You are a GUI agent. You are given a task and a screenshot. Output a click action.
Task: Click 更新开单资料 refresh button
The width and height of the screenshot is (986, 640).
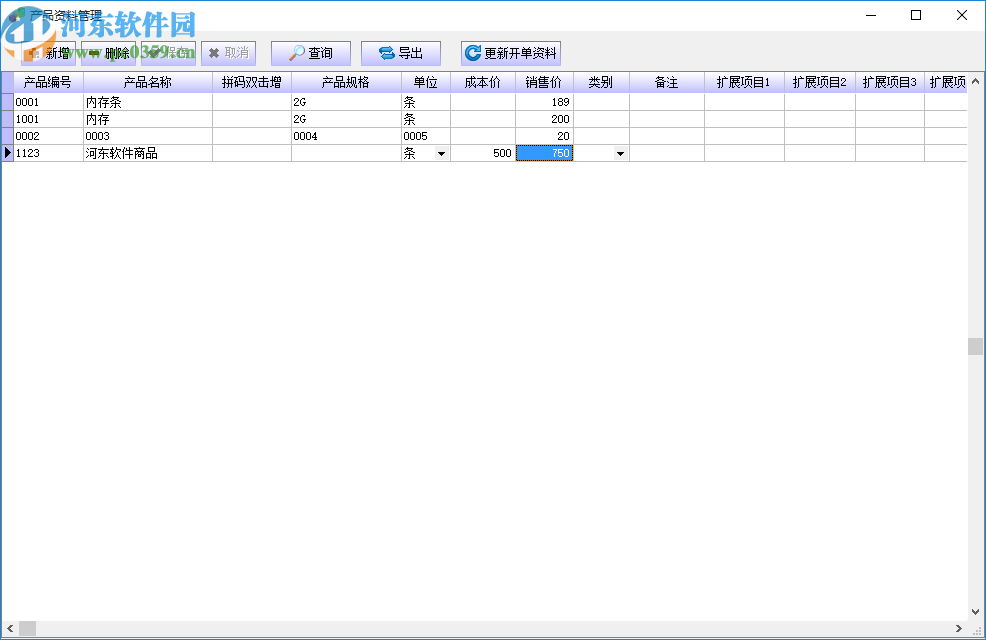pyautogui.click(x=511, y=53)
